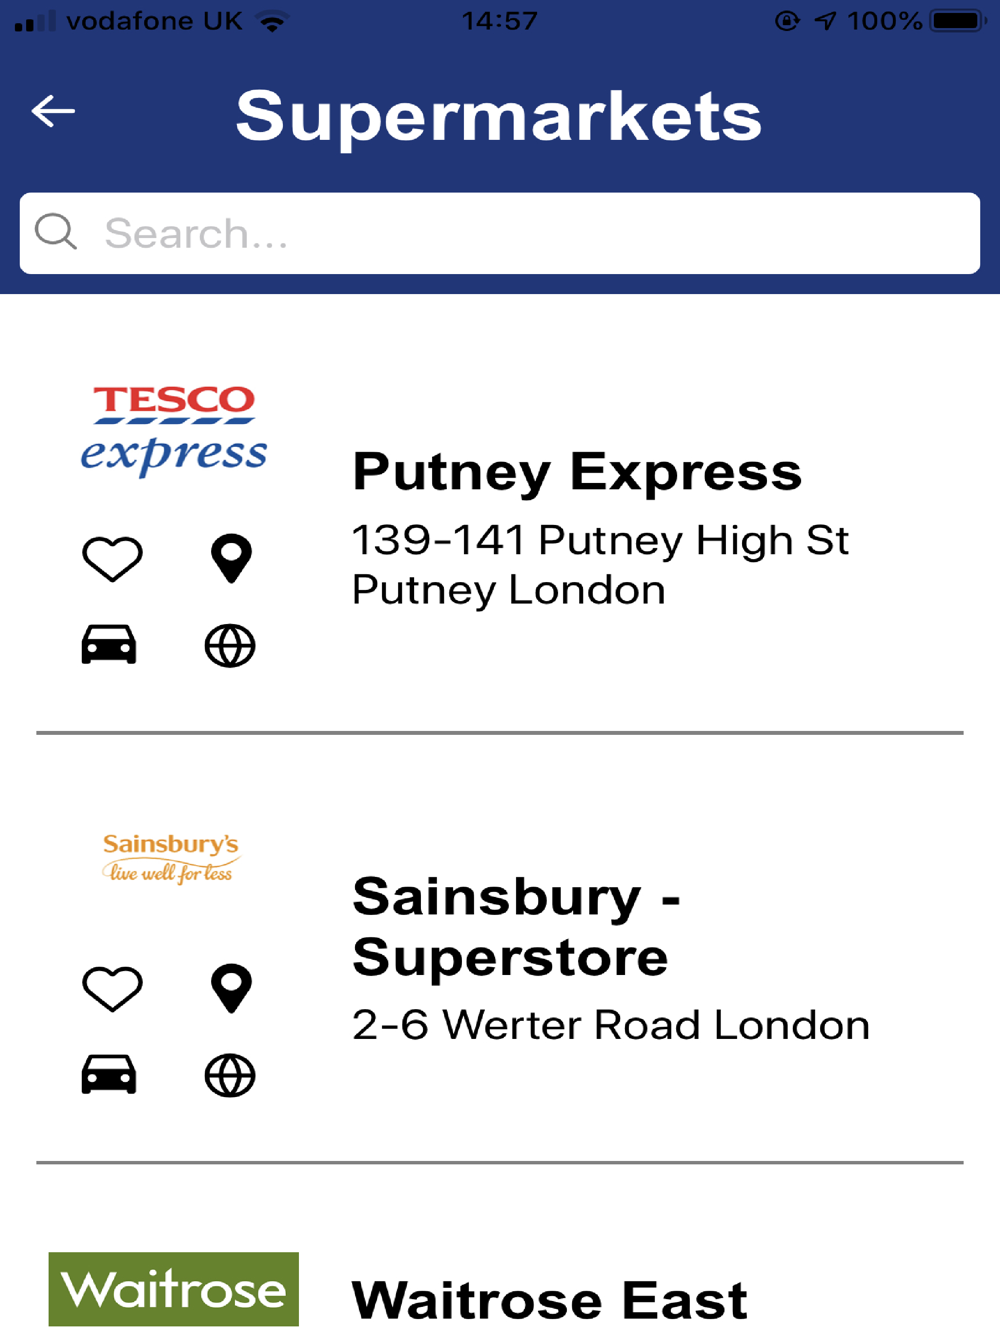1000x1334 pixels.
Task: Tap the Supermarkets page title
Action: (499, 117)
